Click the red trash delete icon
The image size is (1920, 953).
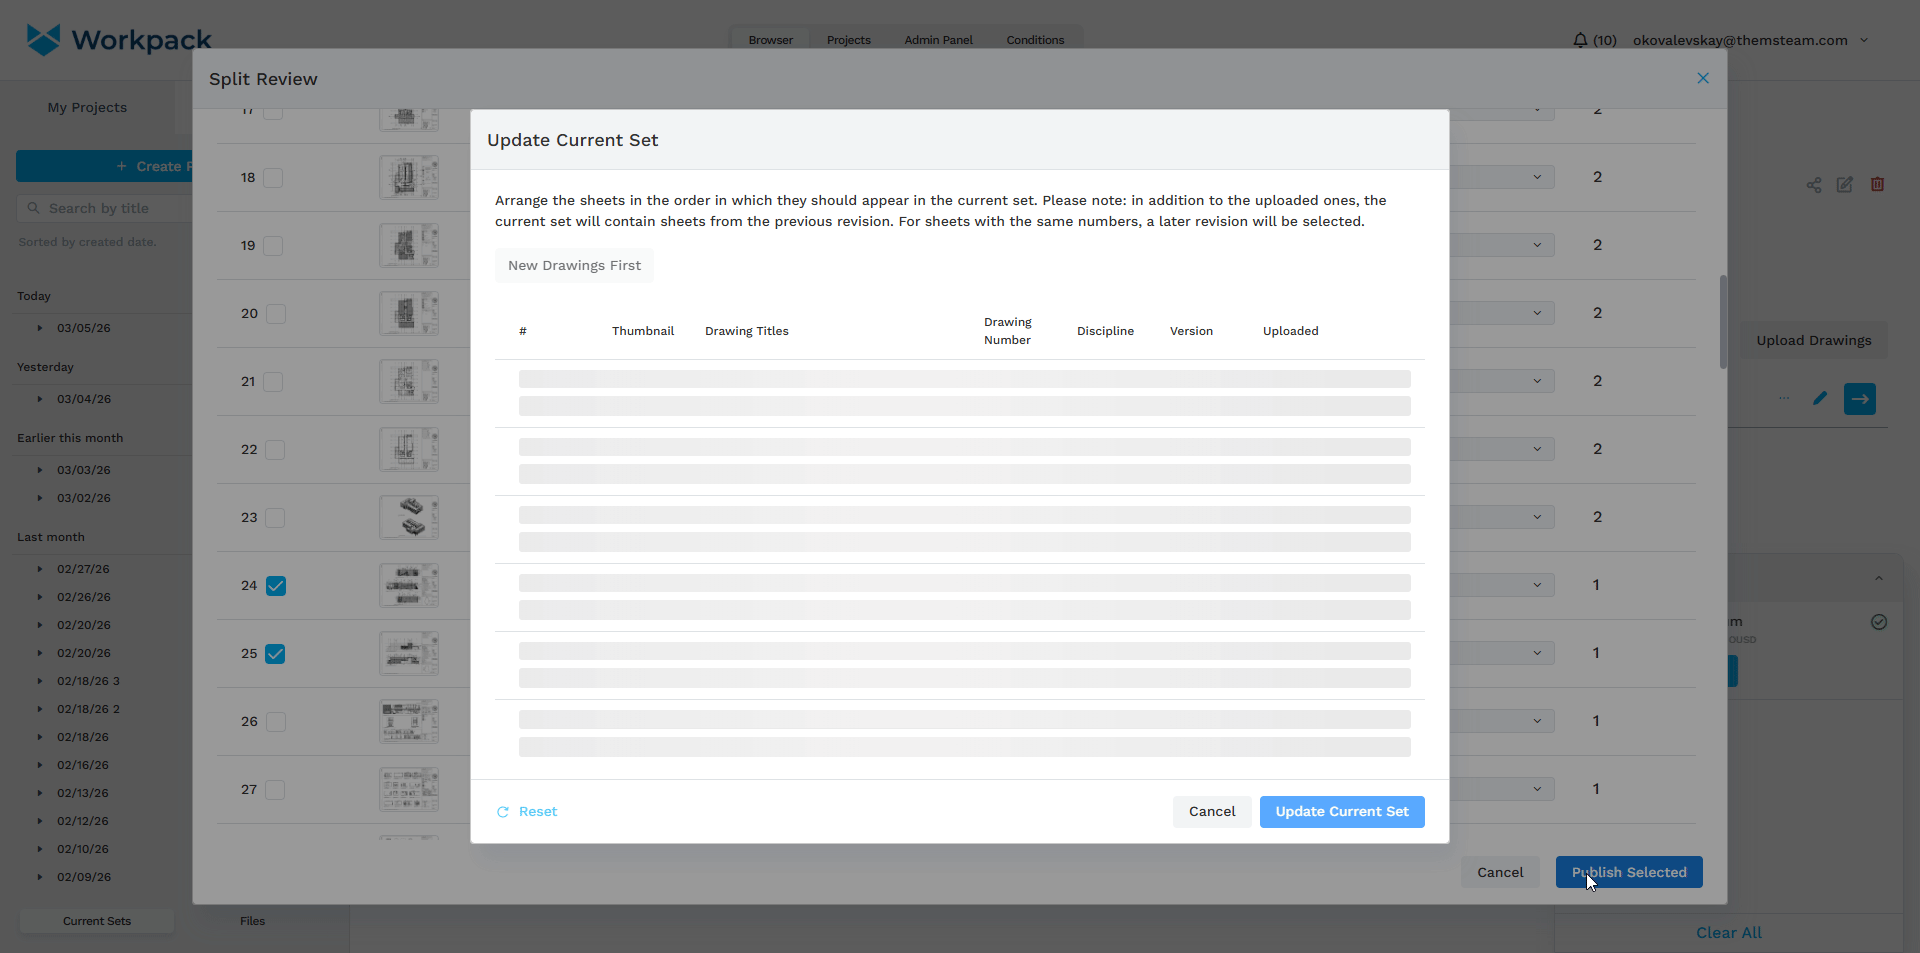click(x=1877, y=185)
